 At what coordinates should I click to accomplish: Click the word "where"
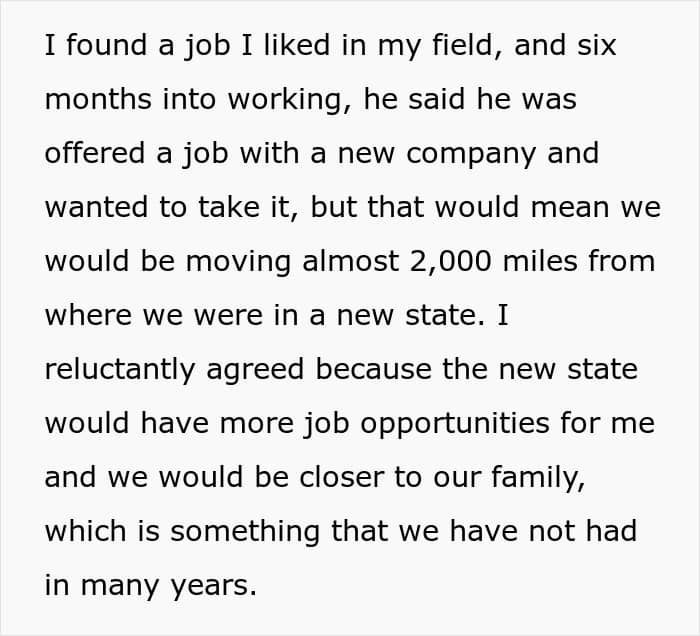coord(88,315)
